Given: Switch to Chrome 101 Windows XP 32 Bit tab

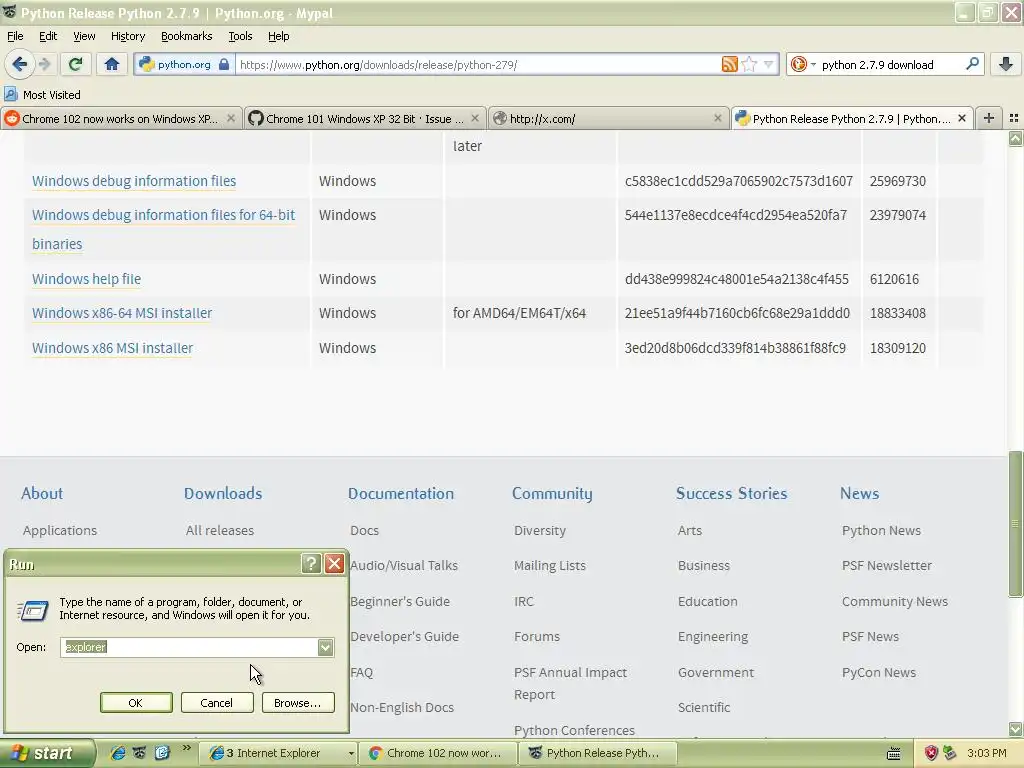Looking at the screenshot, I should (x=365, y=119).
